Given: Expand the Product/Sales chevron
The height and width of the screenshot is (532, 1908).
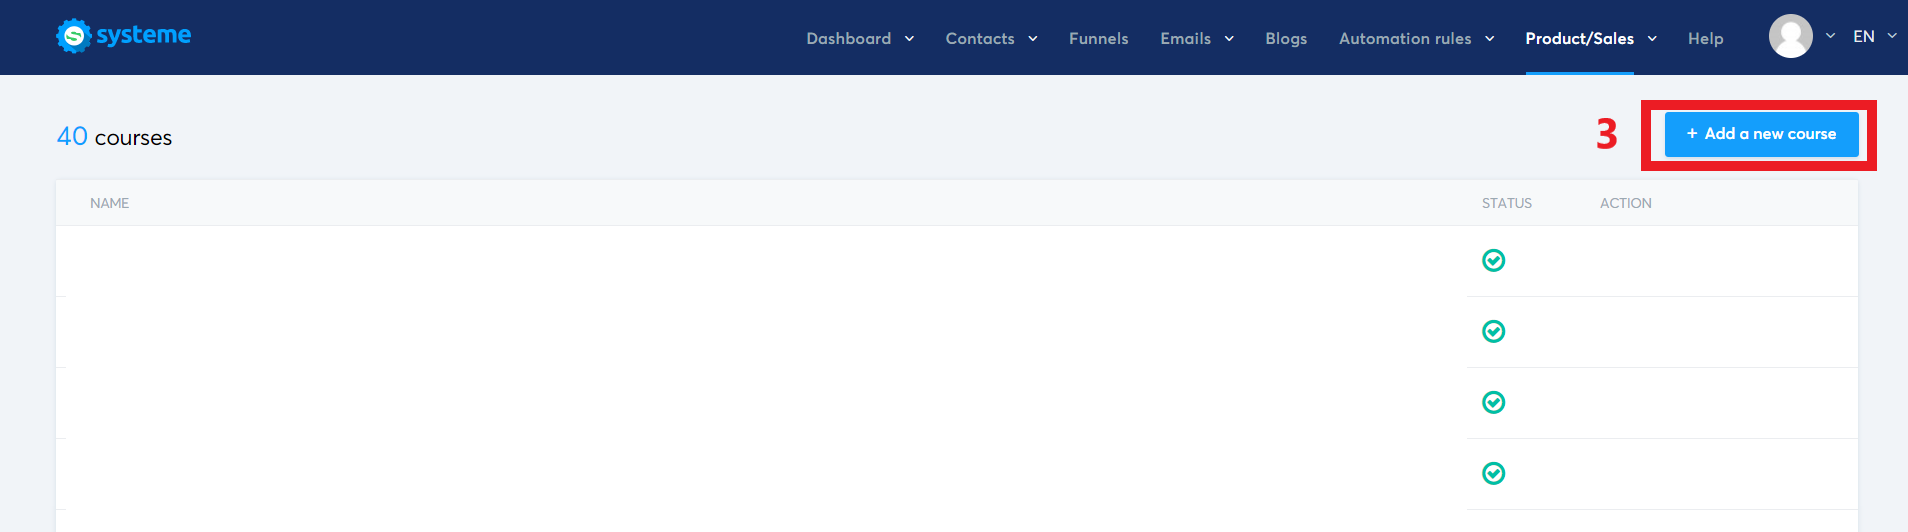Looking at the screenshot, I should (x=1652, y=39).
